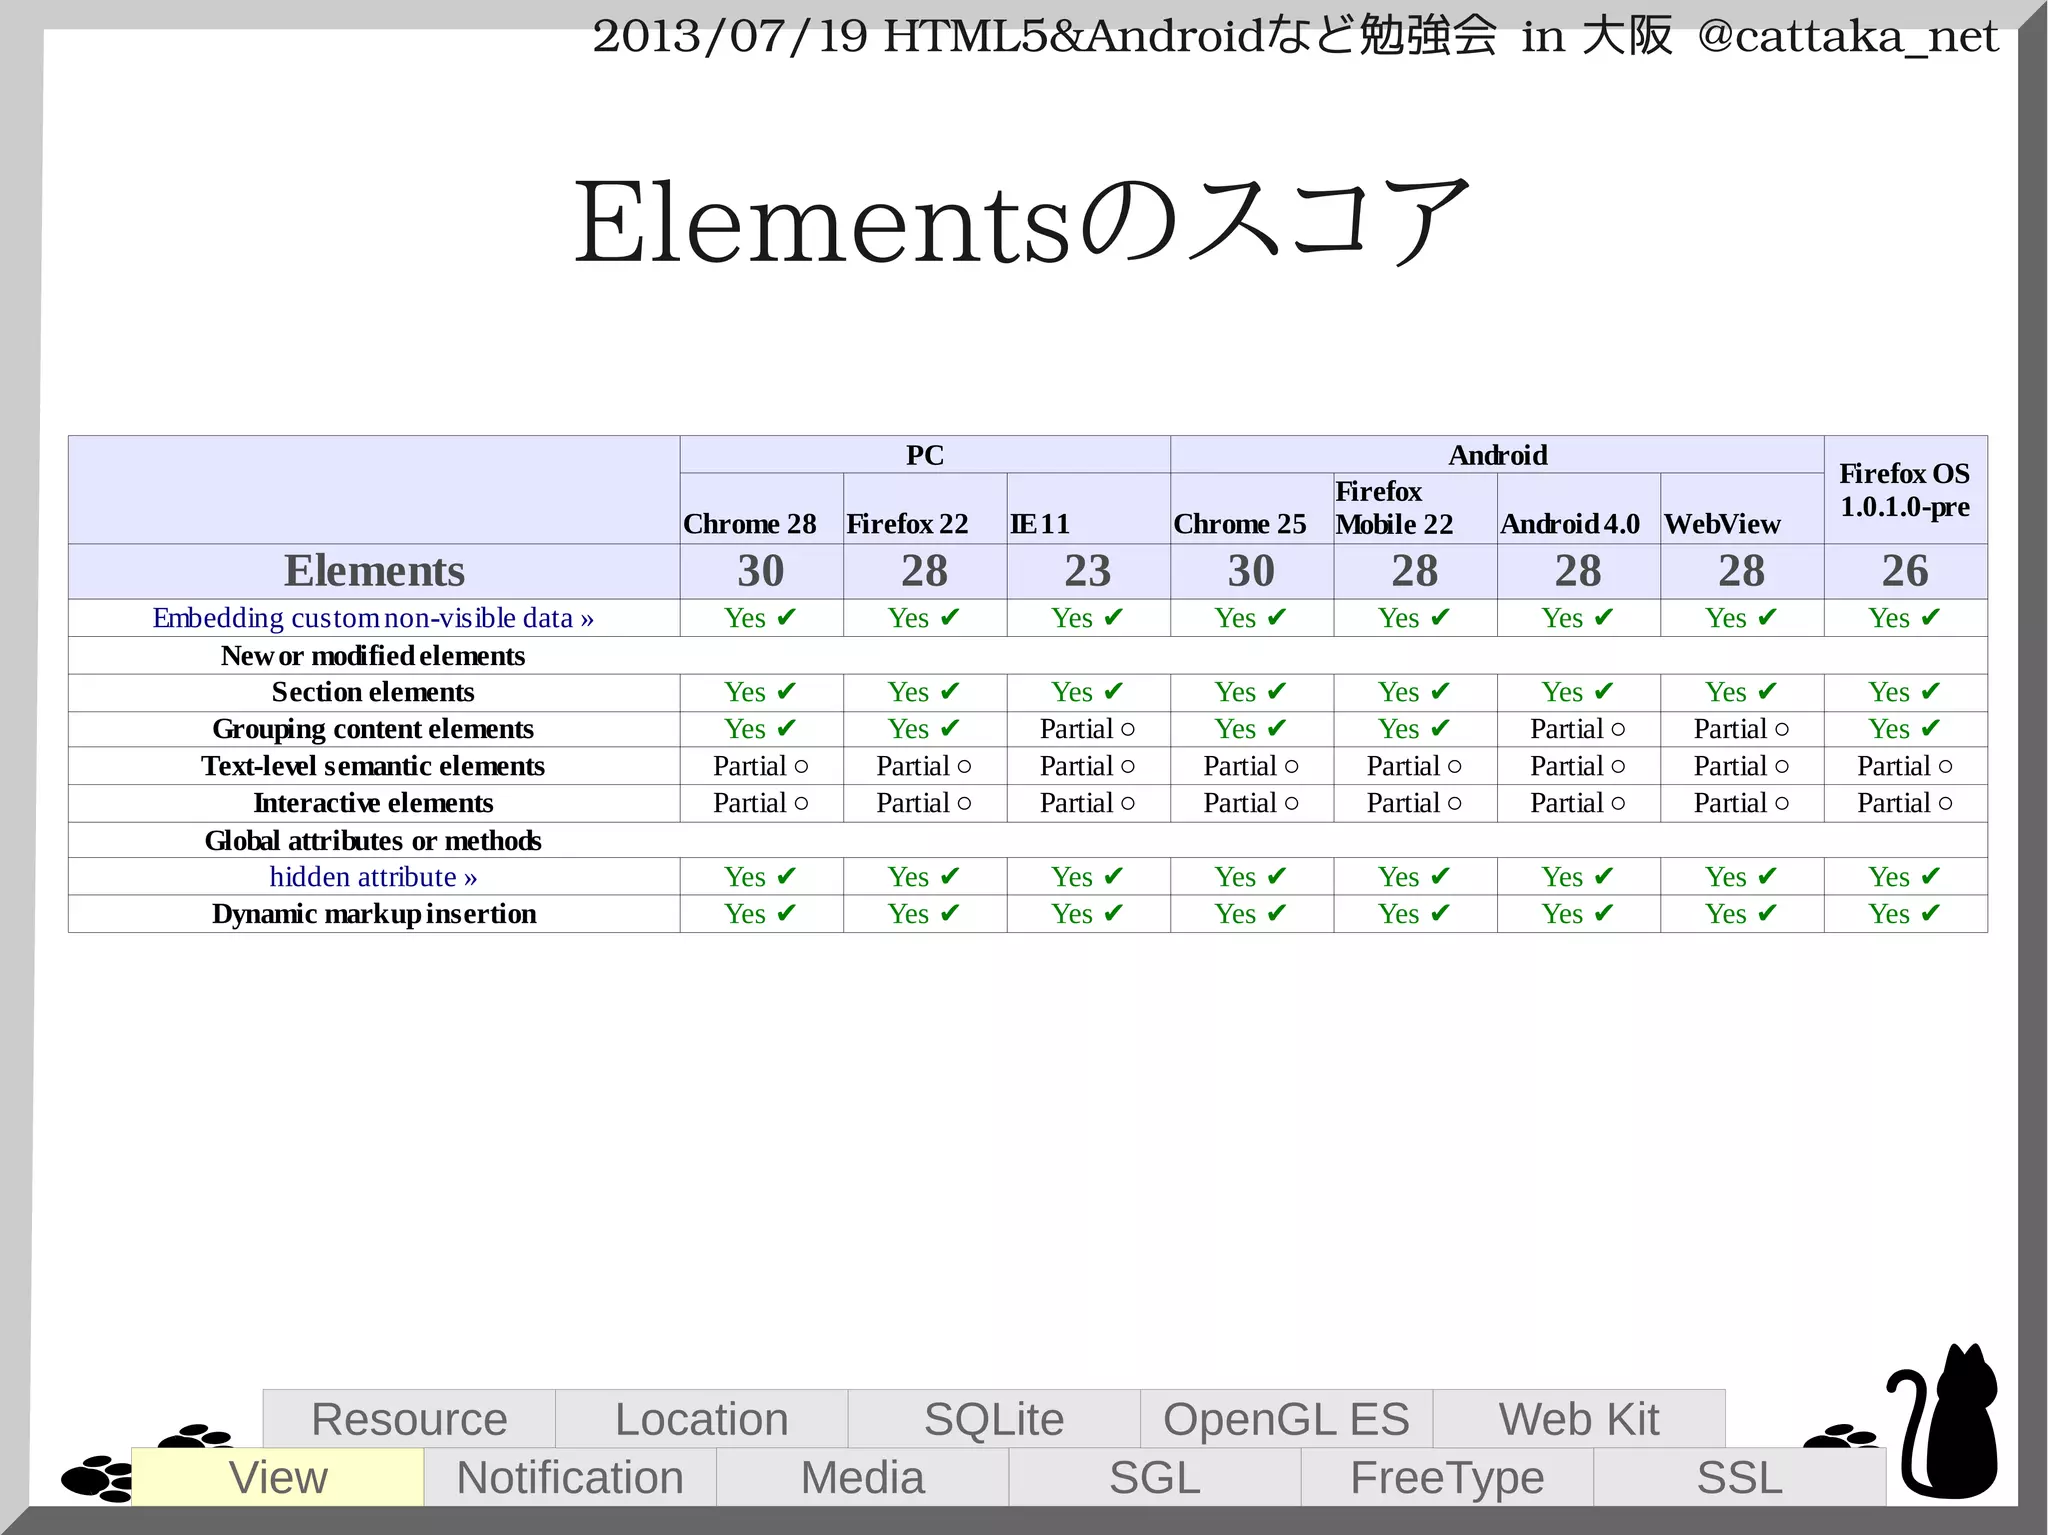The width and height of the screenshot is (2048, 1535).
Task: Open the Resource tab
Action: pos(409,1418)
